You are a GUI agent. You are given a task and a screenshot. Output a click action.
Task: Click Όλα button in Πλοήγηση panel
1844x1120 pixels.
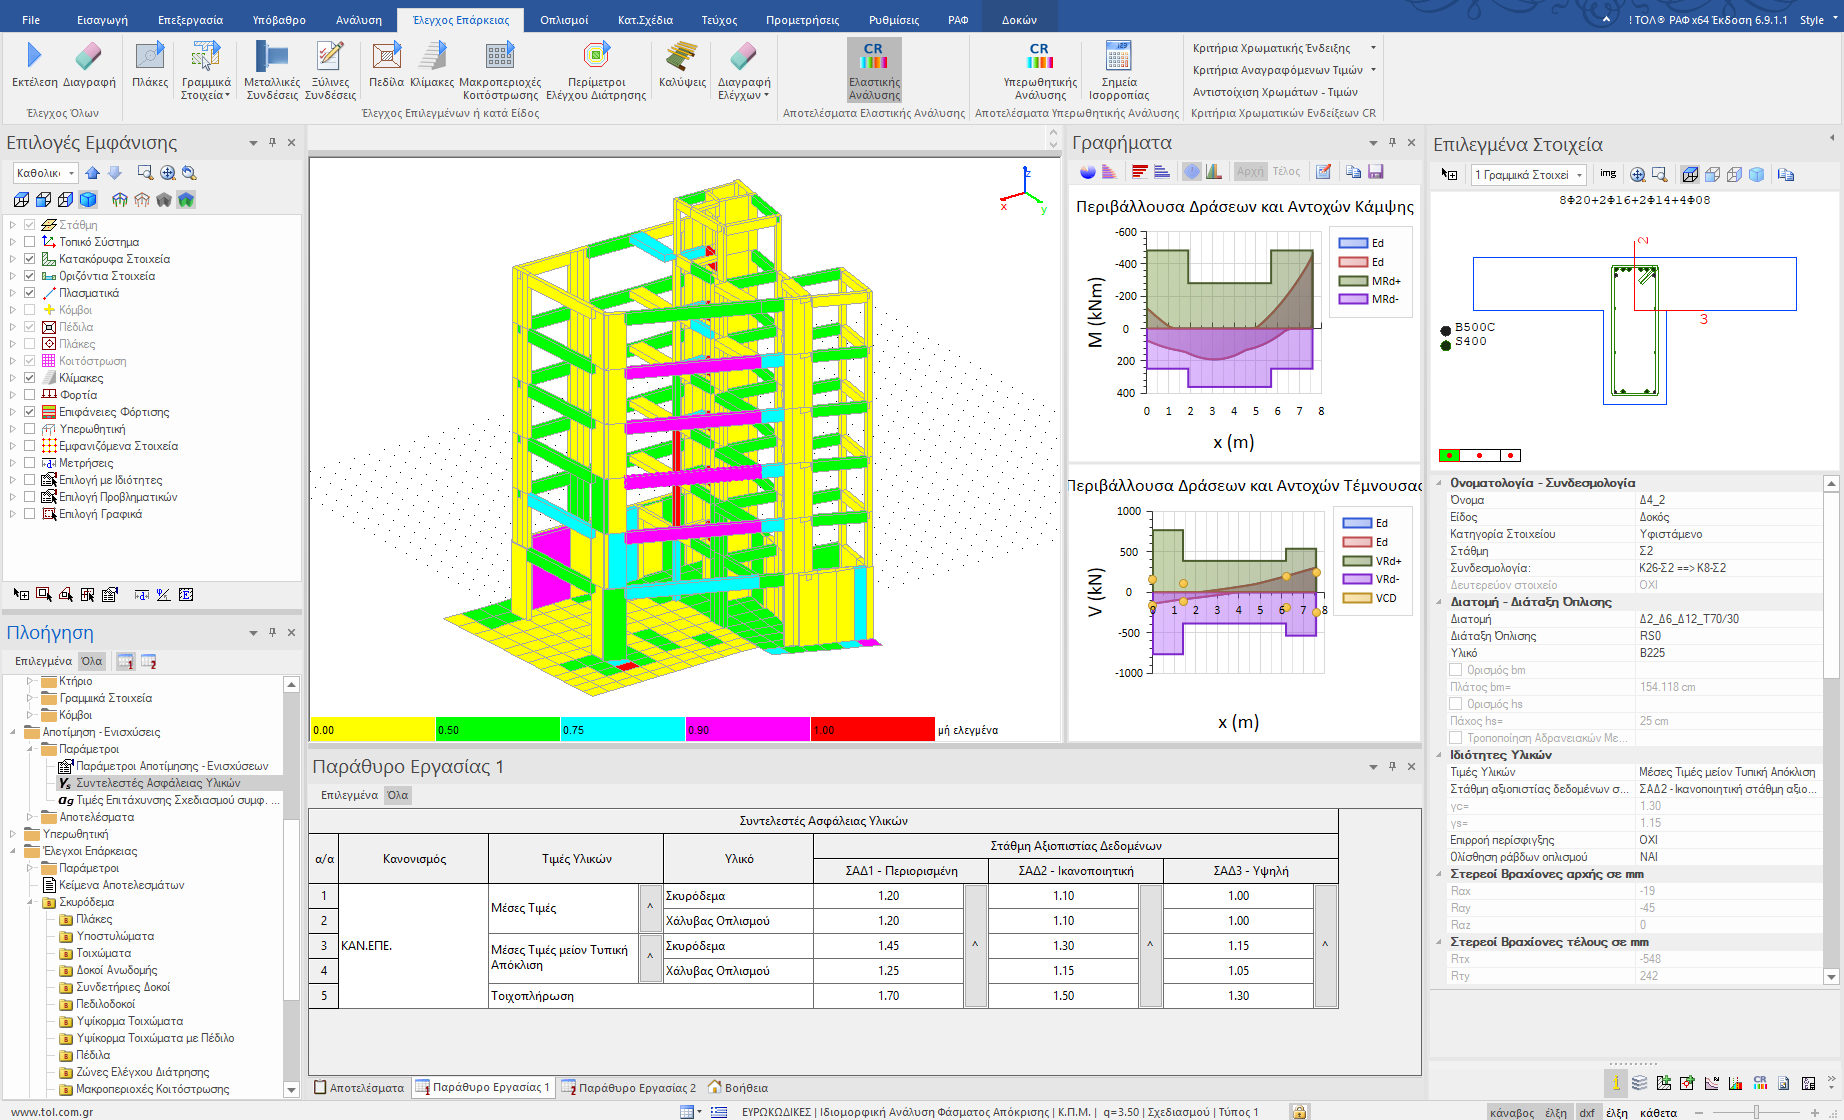point(92,661)
